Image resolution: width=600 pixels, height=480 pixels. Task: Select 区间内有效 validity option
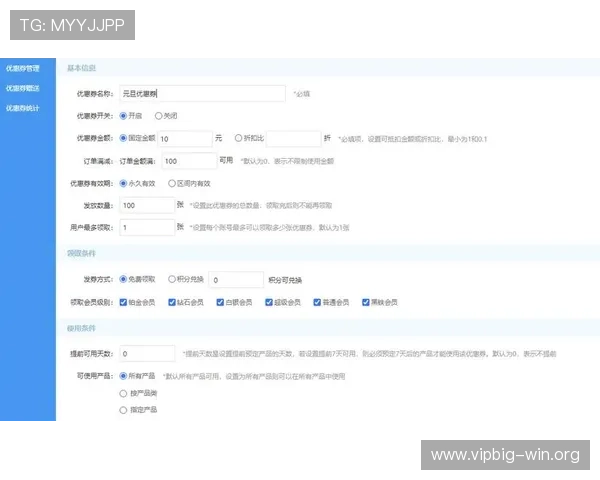[172, 183]
